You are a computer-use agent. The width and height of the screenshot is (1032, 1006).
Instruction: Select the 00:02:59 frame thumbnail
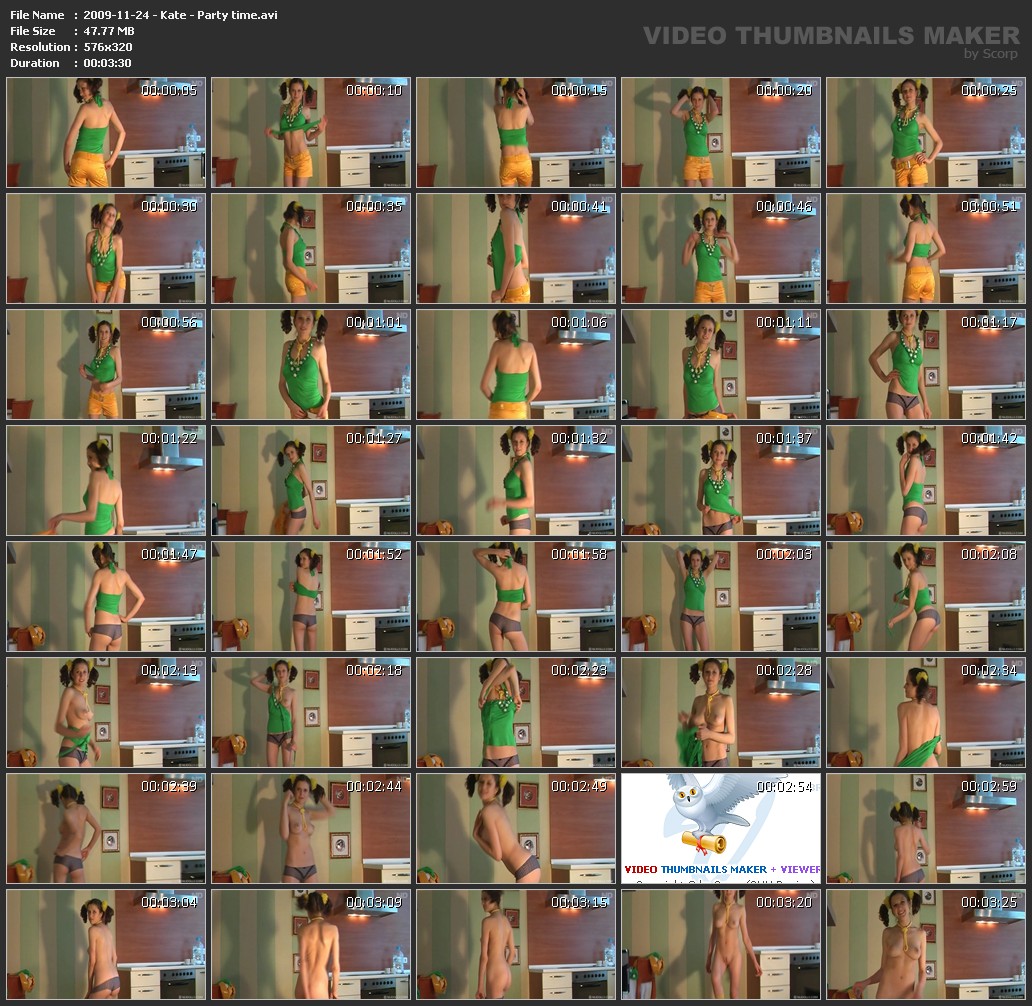[926, 828]
